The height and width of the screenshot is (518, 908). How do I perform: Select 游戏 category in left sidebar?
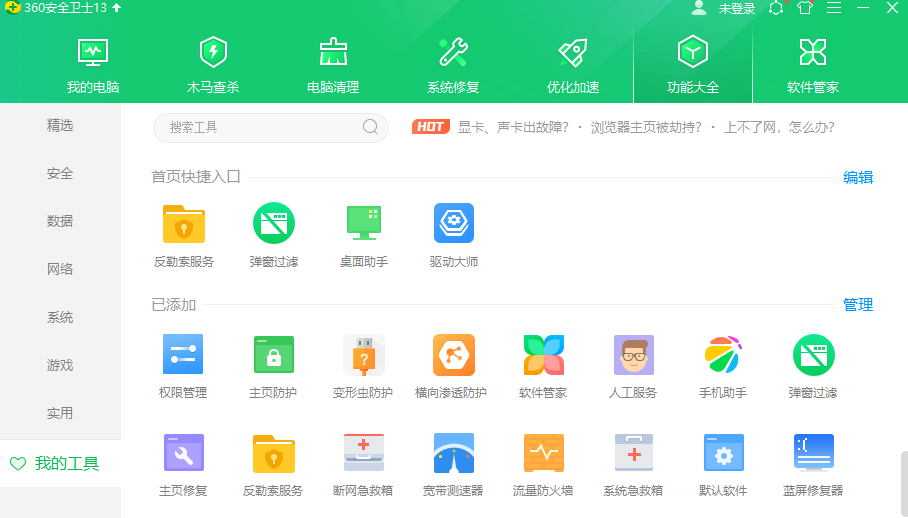pos(60,365)
